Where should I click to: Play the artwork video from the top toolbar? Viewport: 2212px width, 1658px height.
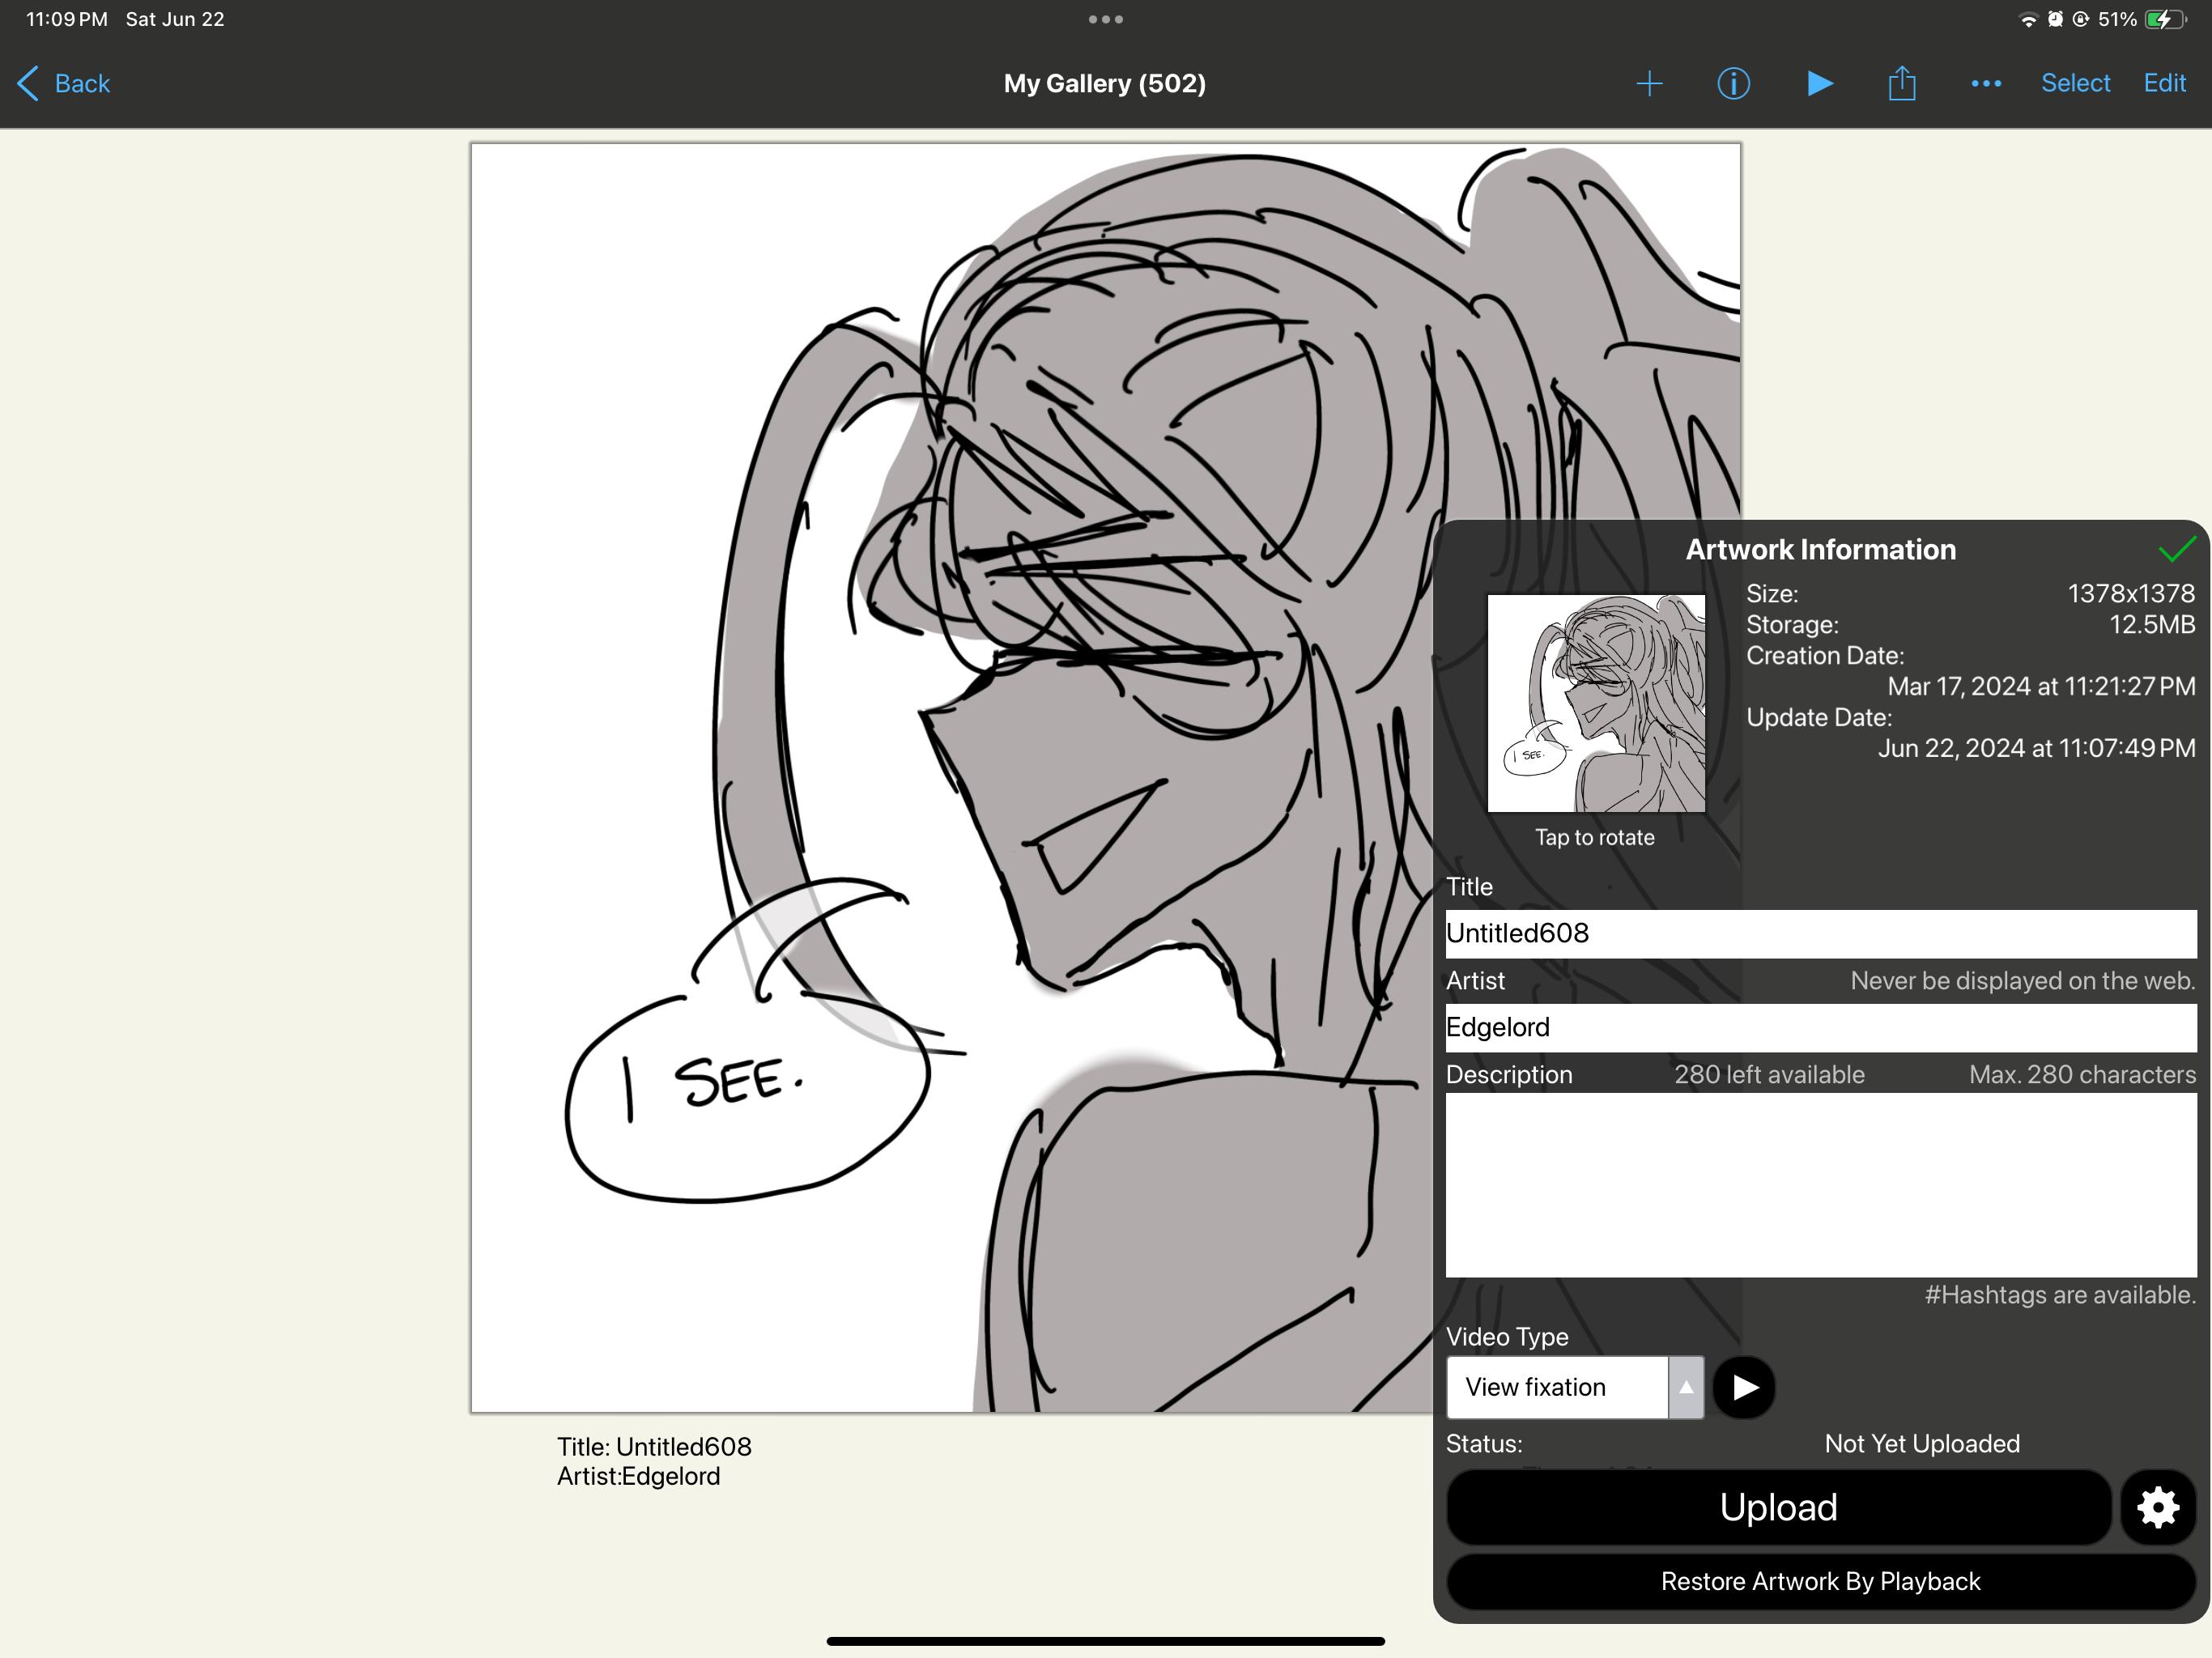pos(1820,83)
